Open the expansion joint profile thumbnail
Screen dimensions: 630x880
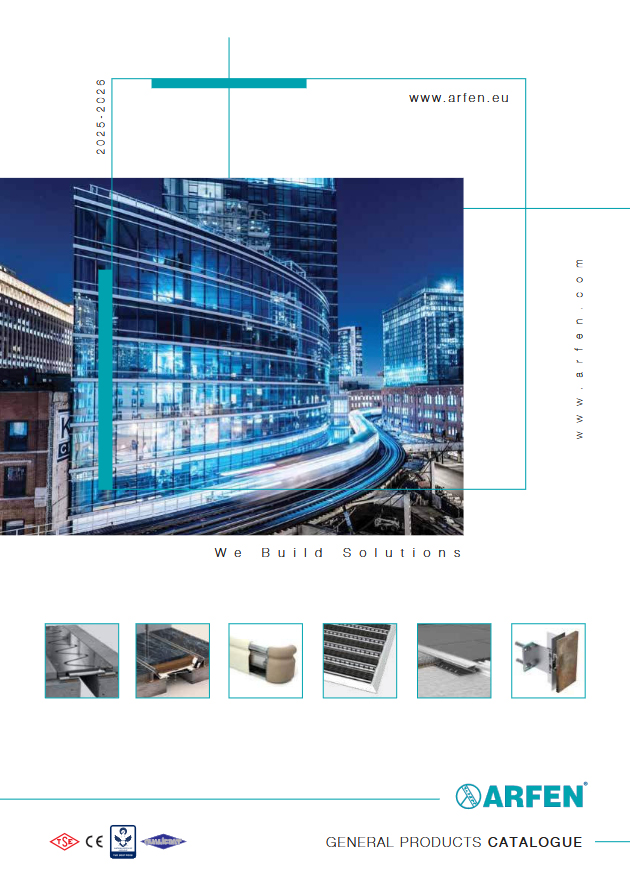tap(82, 661)
